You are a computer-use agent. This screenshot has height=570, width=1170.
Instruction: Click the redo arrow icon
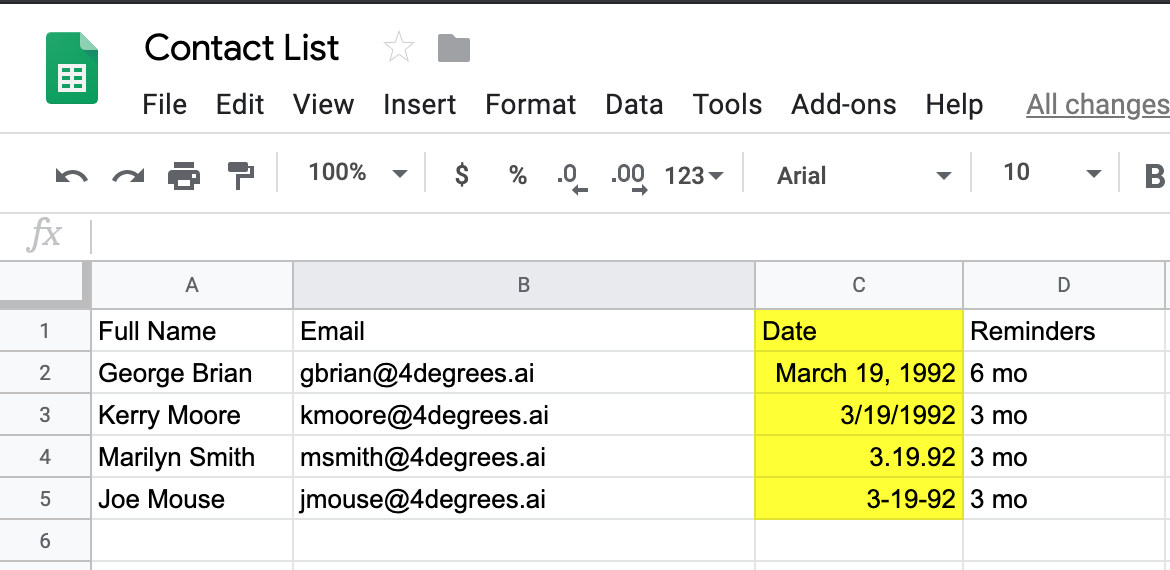pos(128,176)
